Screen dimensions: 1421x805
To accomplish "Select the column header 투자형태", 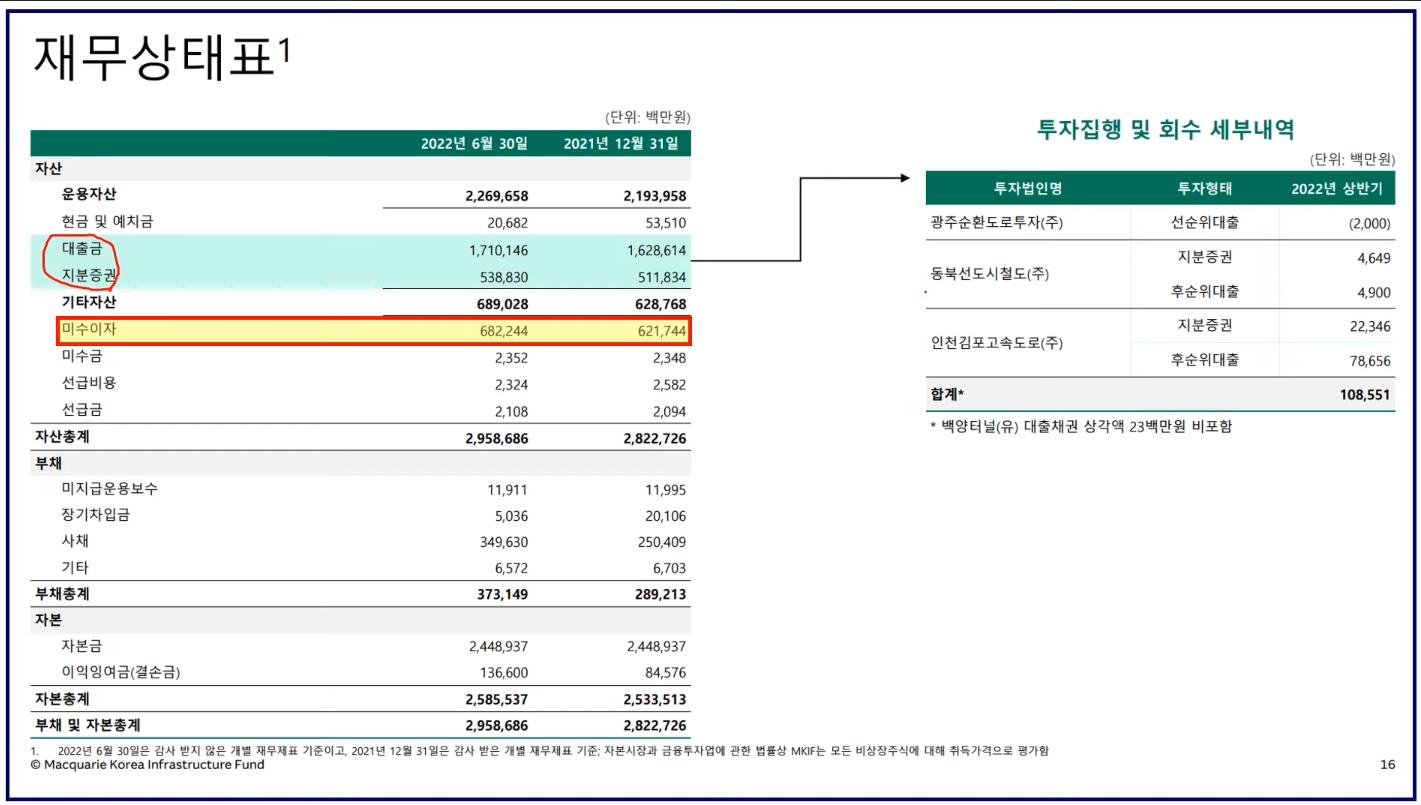I will coord(1205,188).
